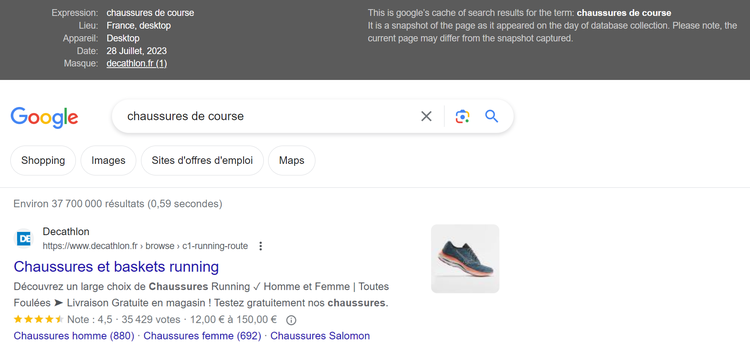Click the date 28 Juillet, 2023
The height and width of the screenshot is (360, 750).
tap(137, 51)
